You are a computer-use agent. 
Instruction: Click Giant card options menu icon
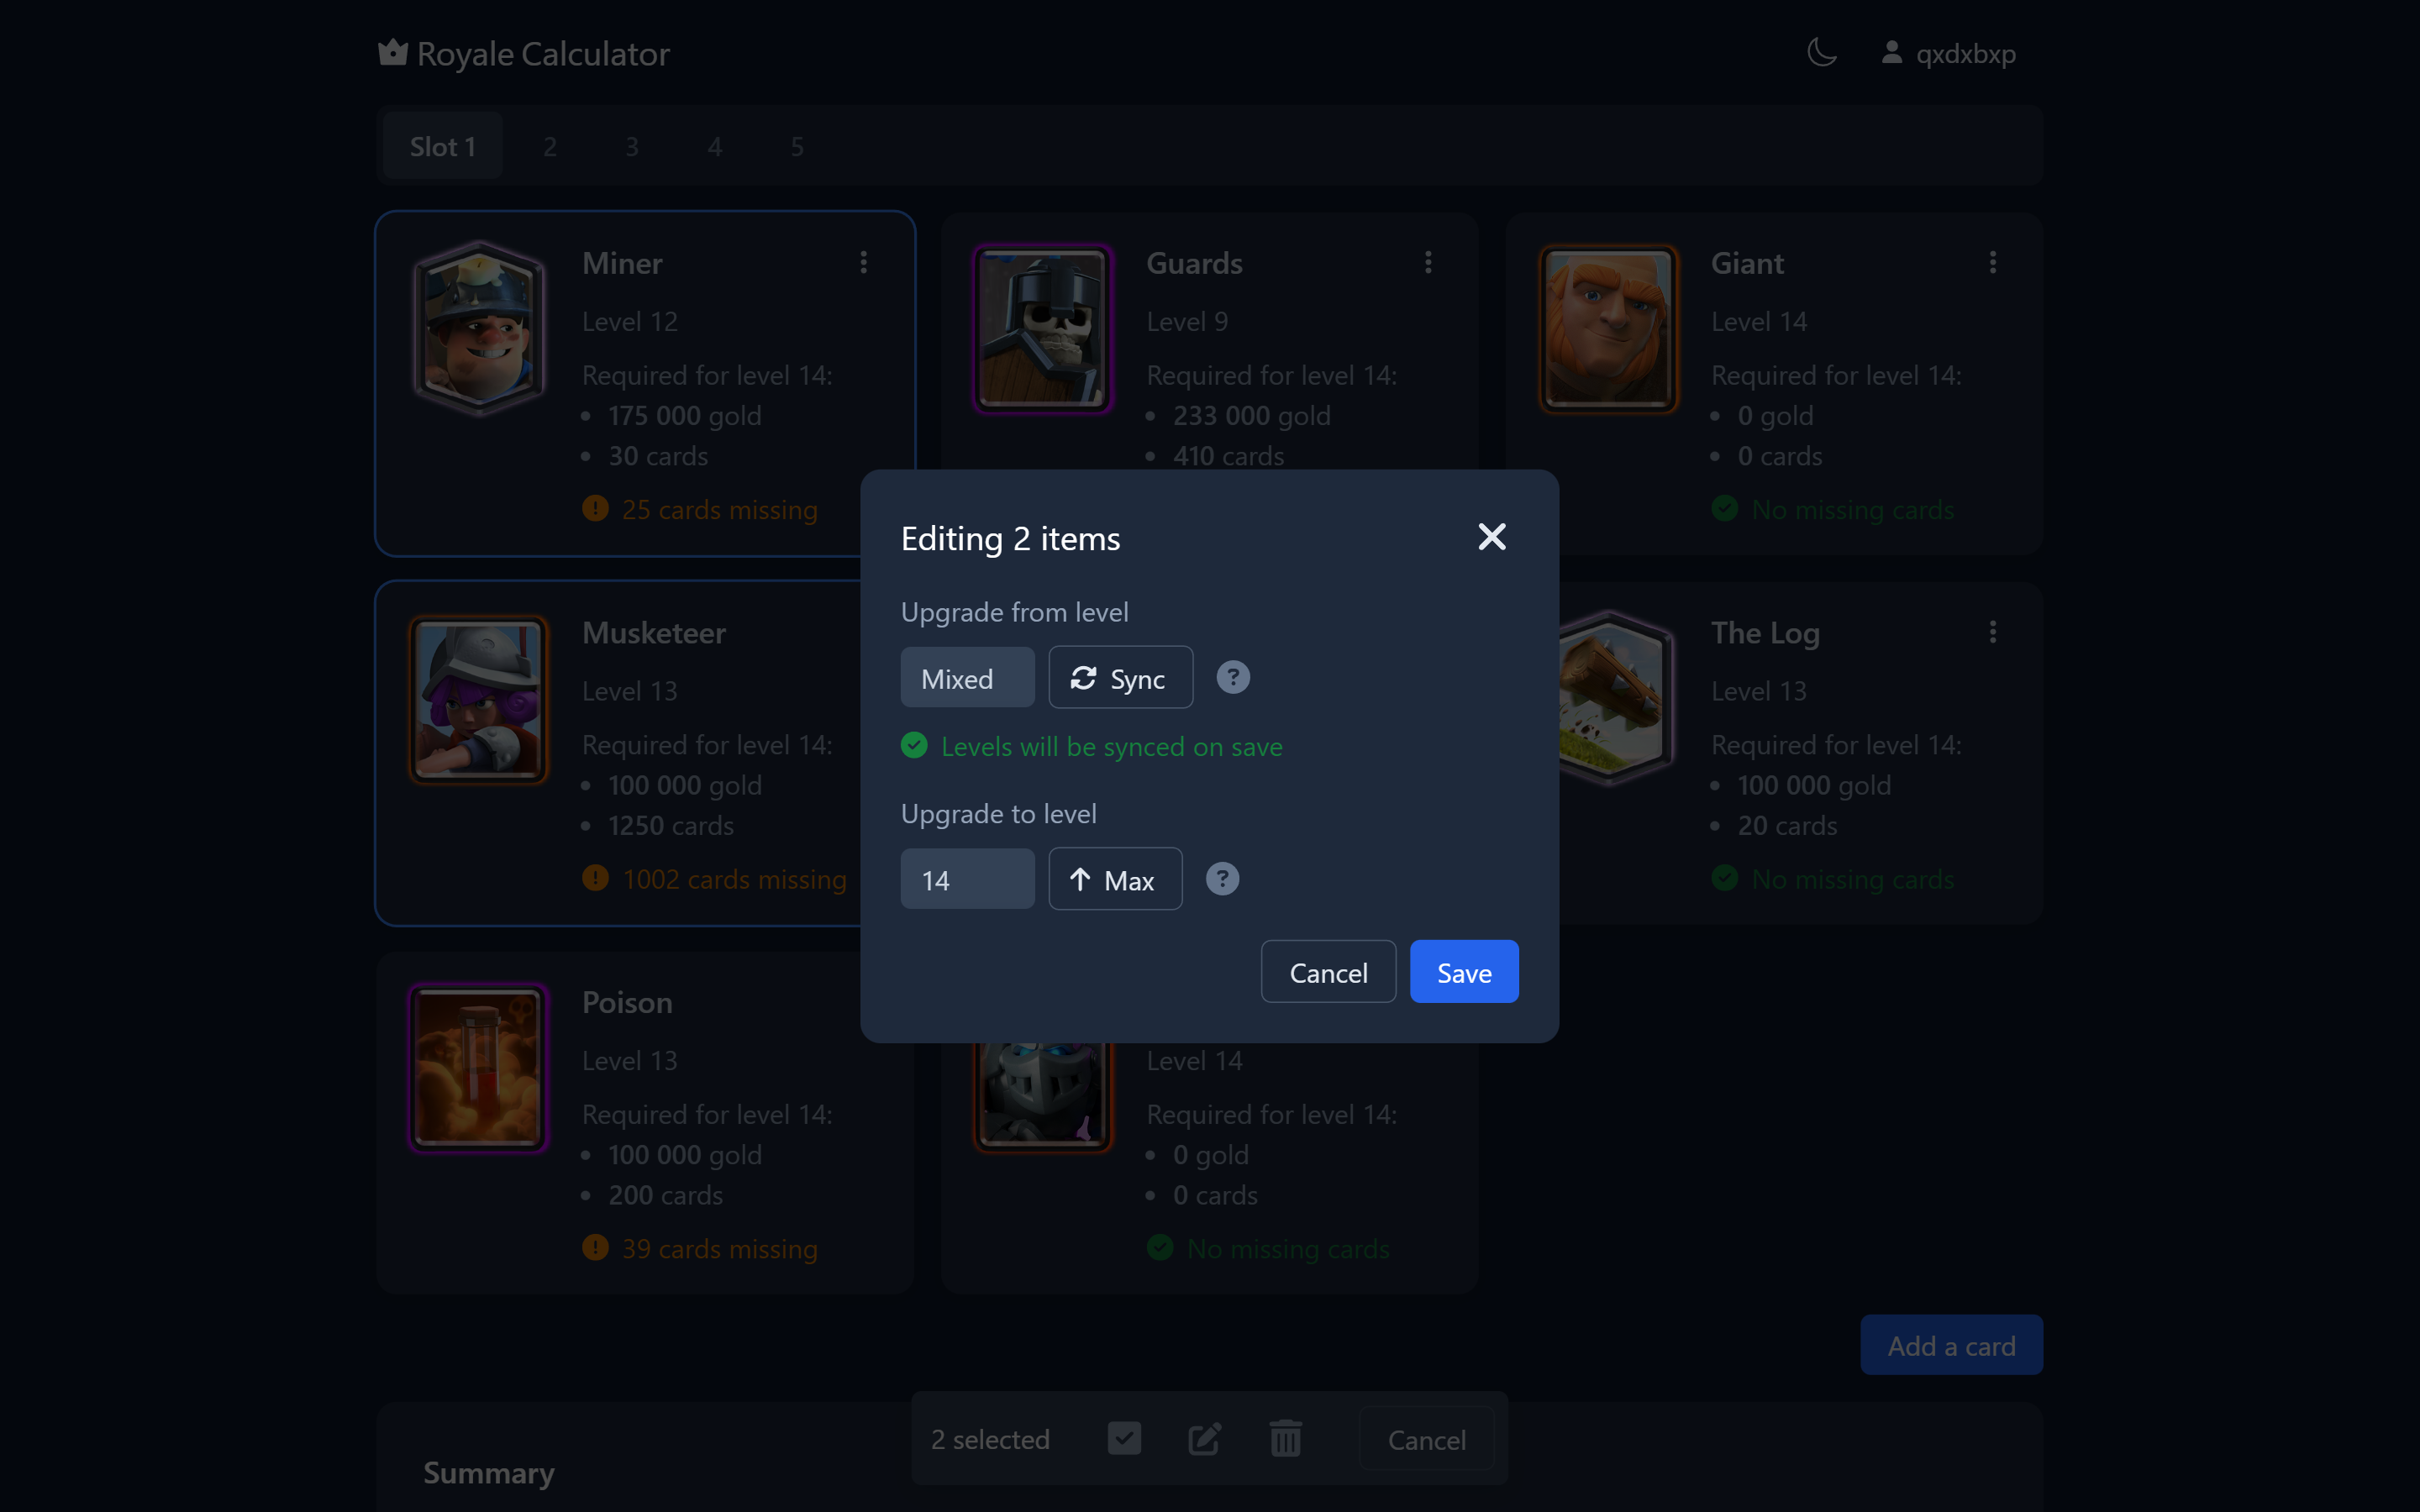[1993, 261]
